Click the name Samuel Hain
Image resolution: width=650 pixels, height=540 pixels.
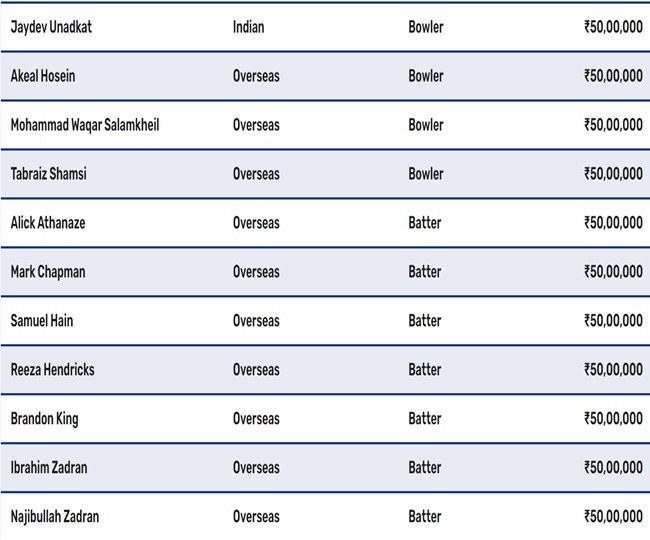click(42, 321)
